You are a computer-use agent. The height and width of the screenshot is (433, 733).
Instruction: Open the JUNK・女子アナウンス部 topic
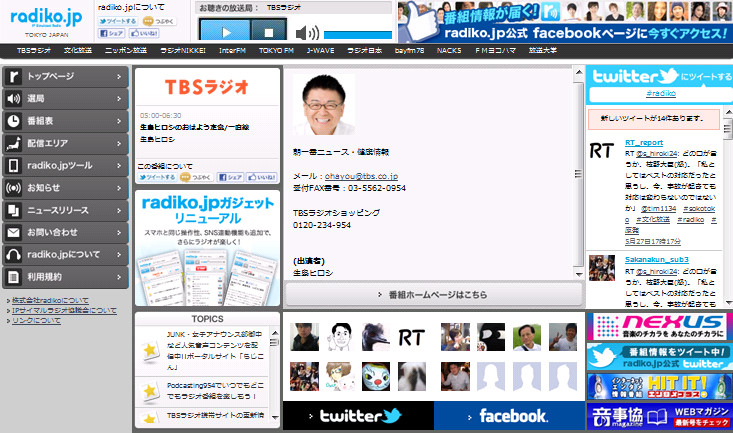(x=215, y=351)
